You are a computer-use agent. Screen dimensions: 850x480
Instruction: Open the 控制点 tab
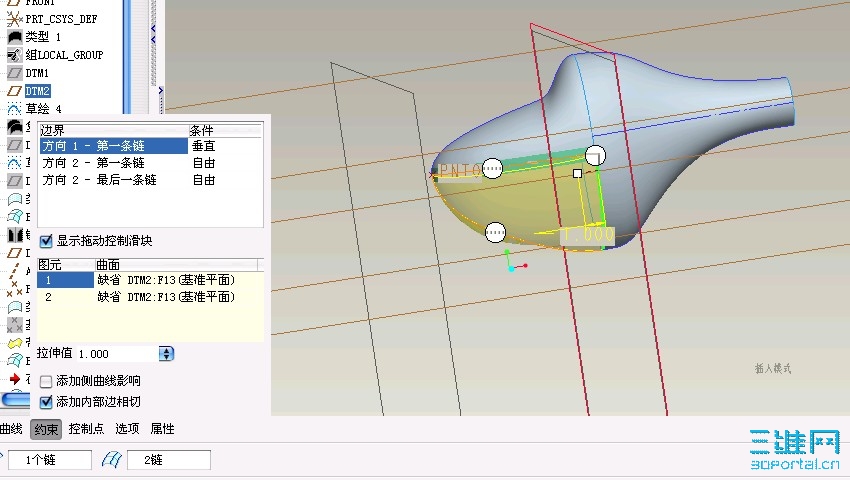pyautogui.click(x=86, y=429)
